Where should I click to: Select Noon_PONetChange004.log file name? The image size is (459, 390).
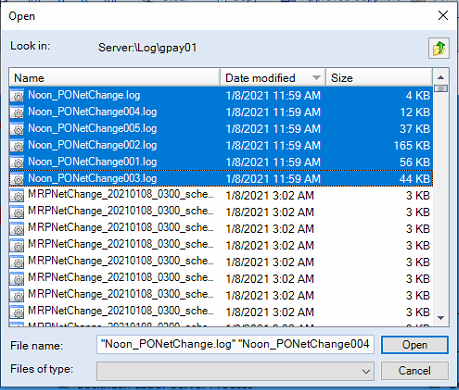pyautogui.click(x=92, y=112)
